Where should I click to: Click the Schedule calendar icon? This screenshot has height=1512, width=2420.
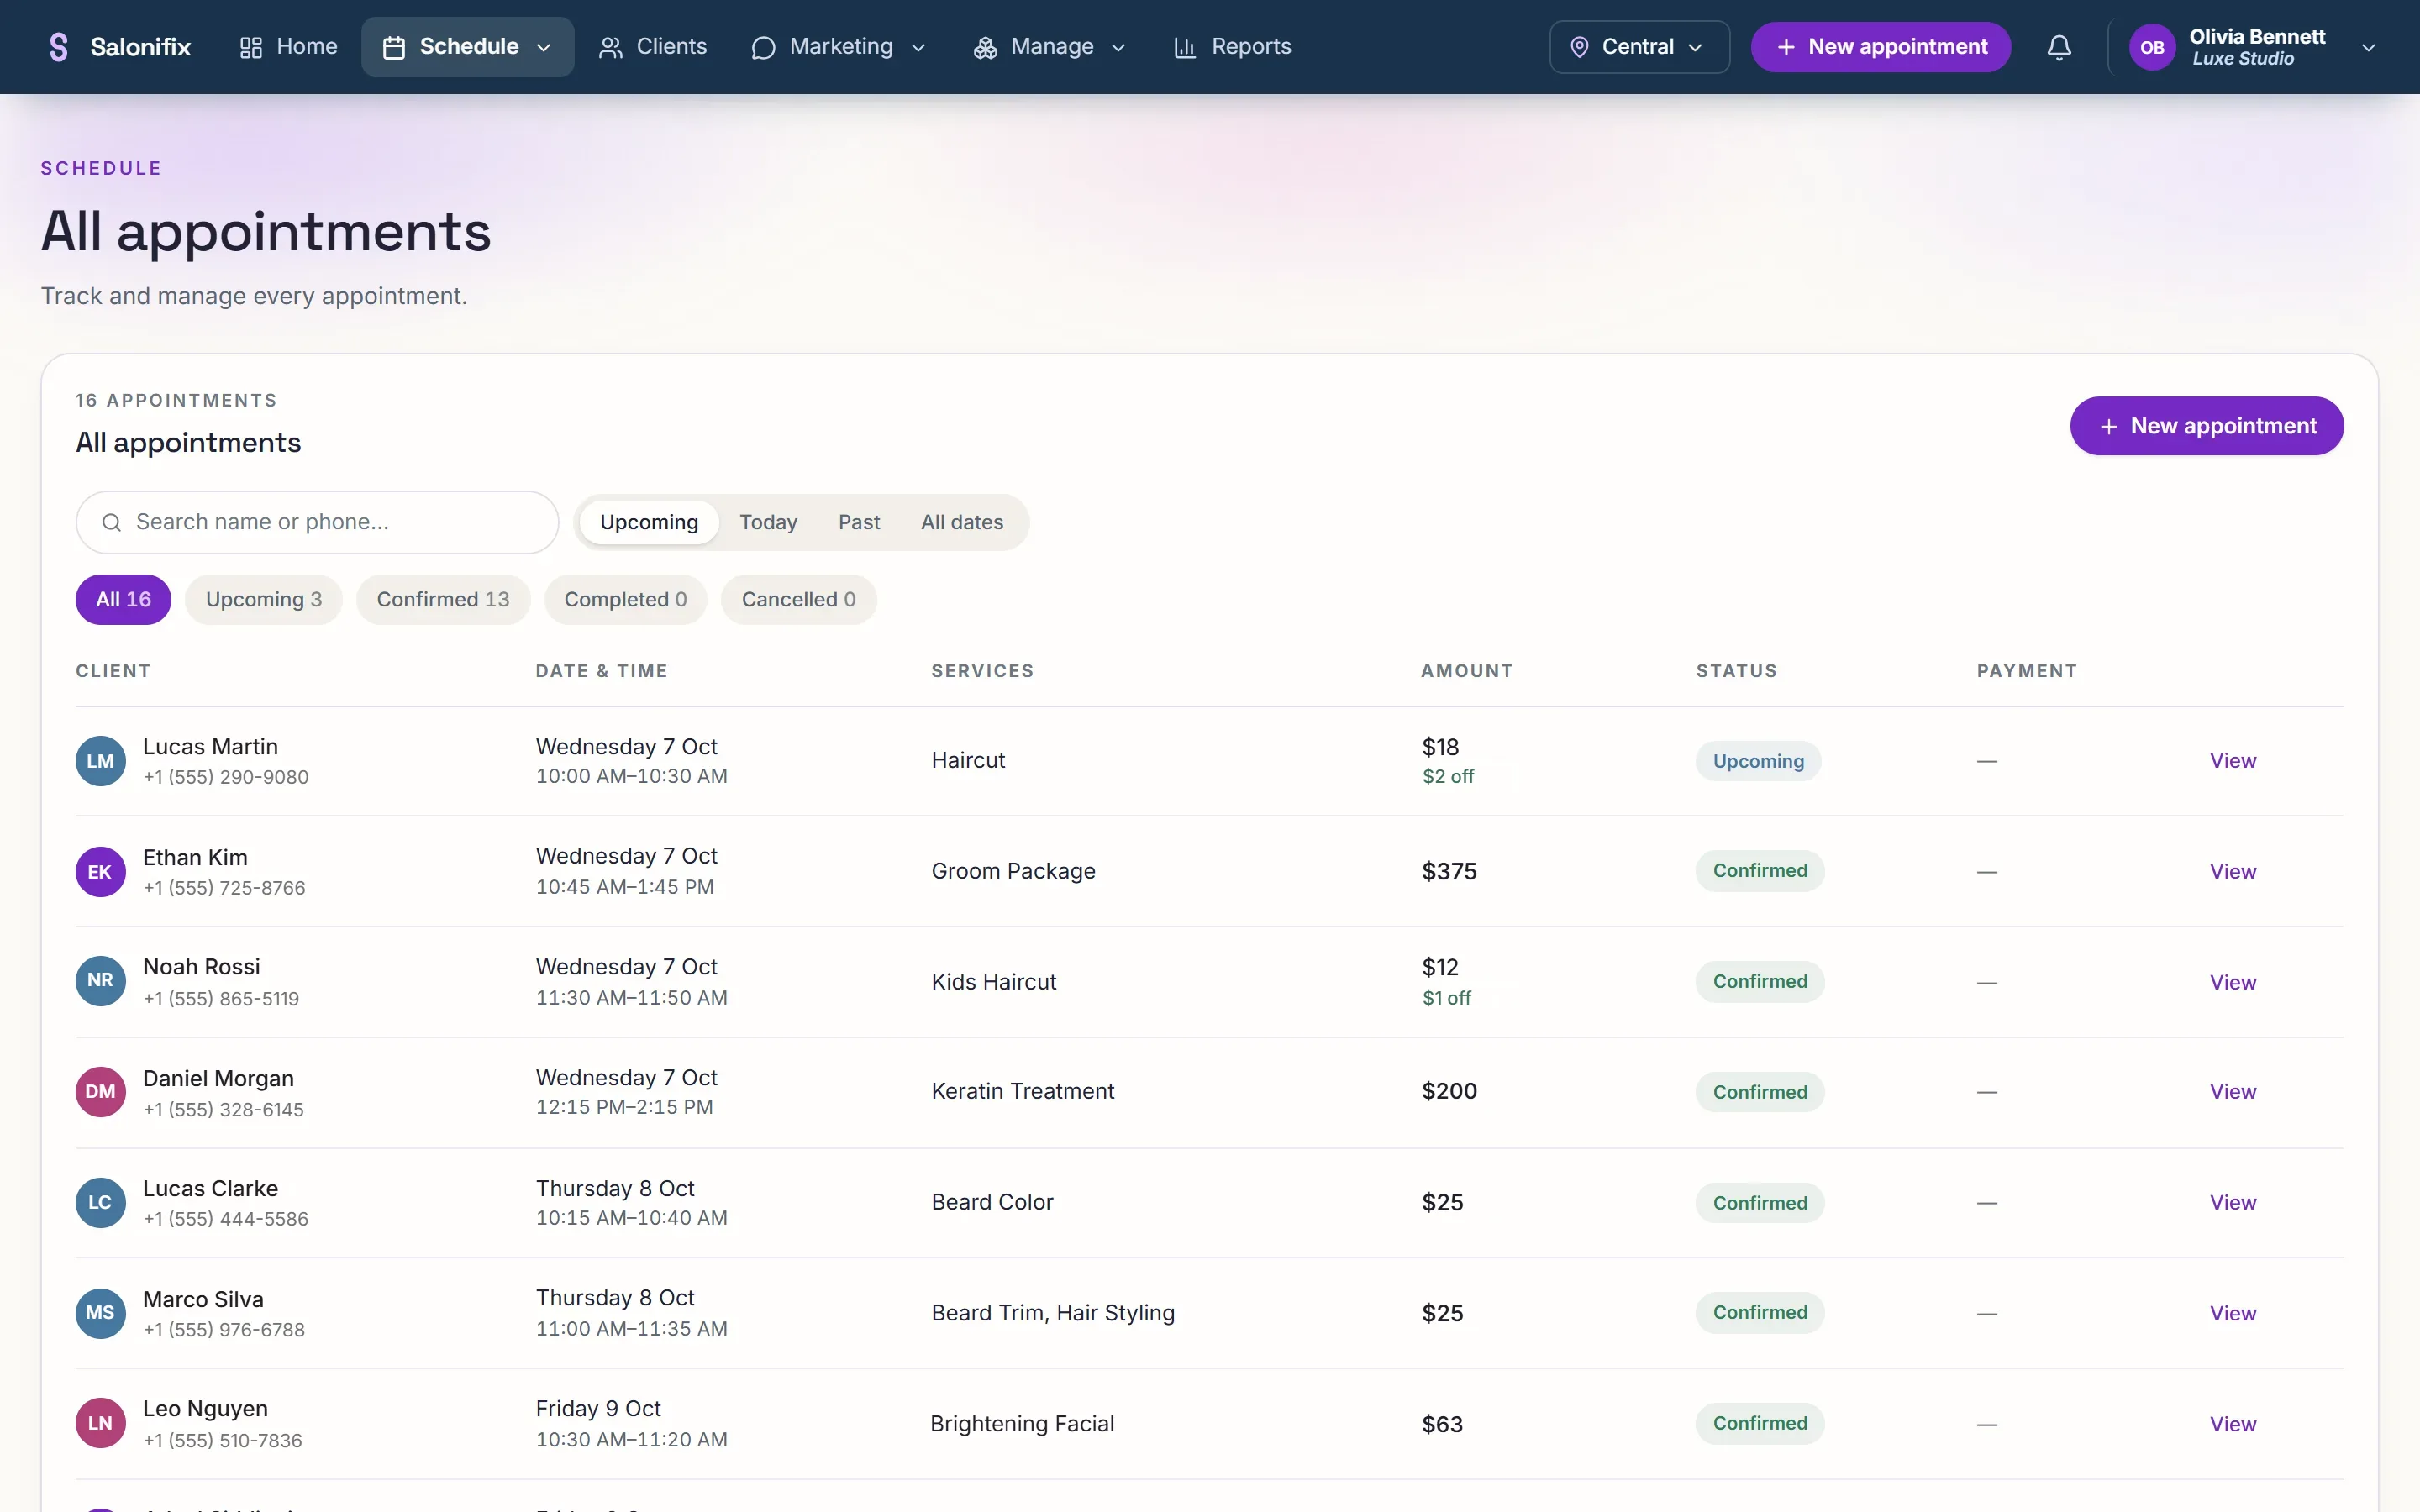pos(394,47)
